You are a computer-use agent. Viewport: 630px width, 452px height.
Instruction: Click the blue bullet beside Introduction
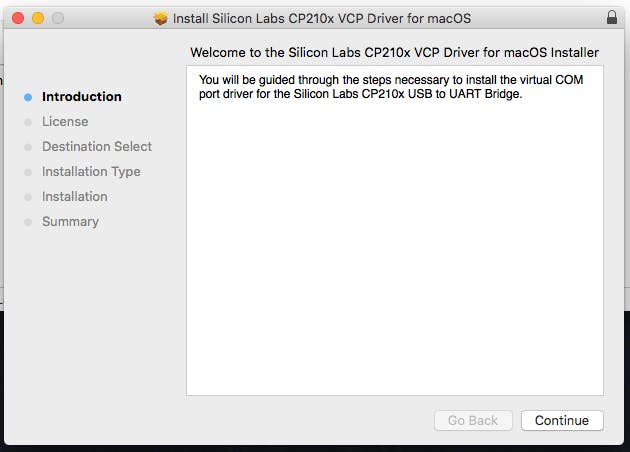pyautogui.click(x=28, y=97)
